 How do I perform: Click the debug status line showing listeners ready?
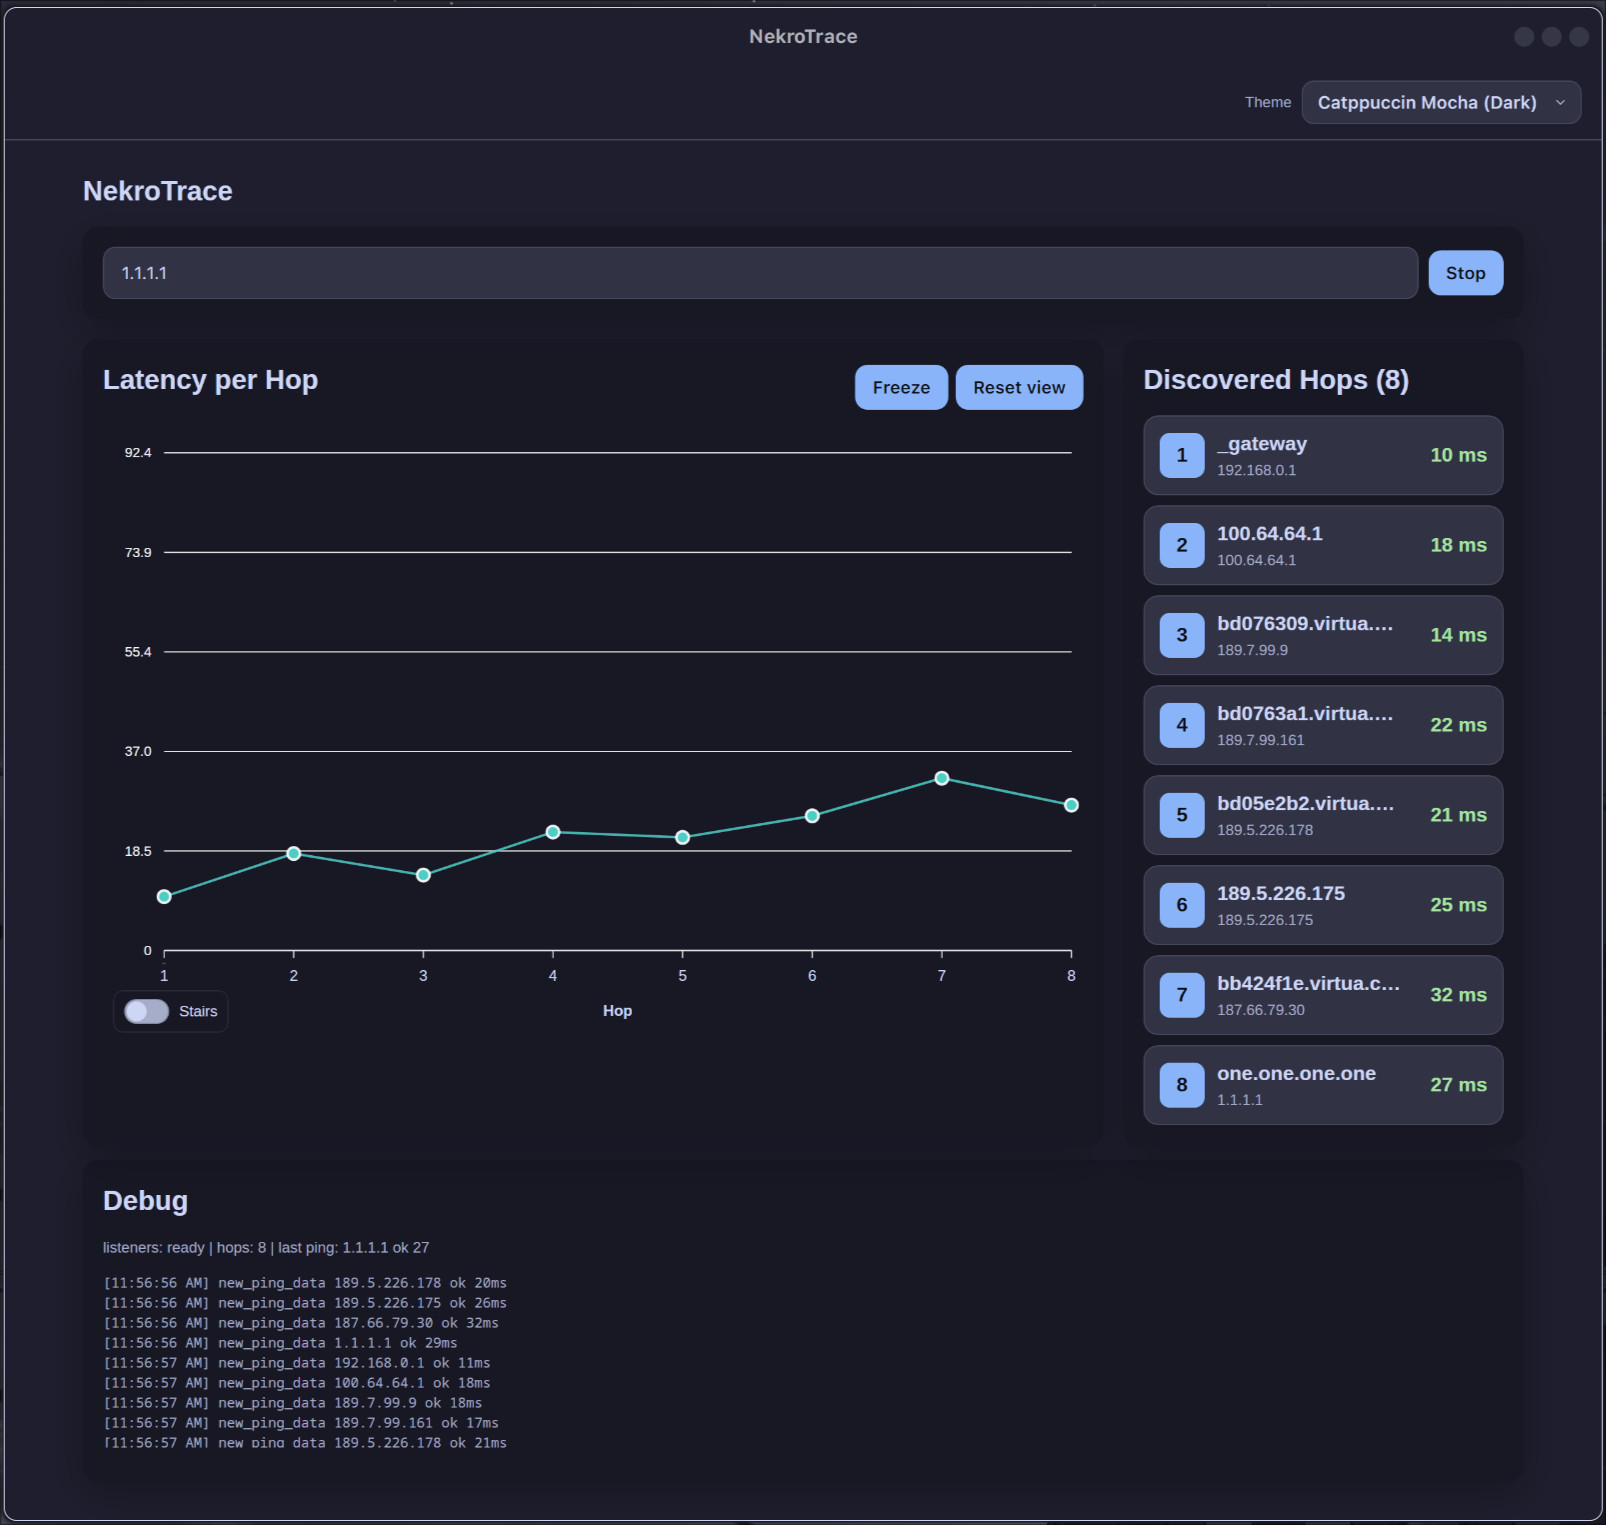(x=266, y=1248)
